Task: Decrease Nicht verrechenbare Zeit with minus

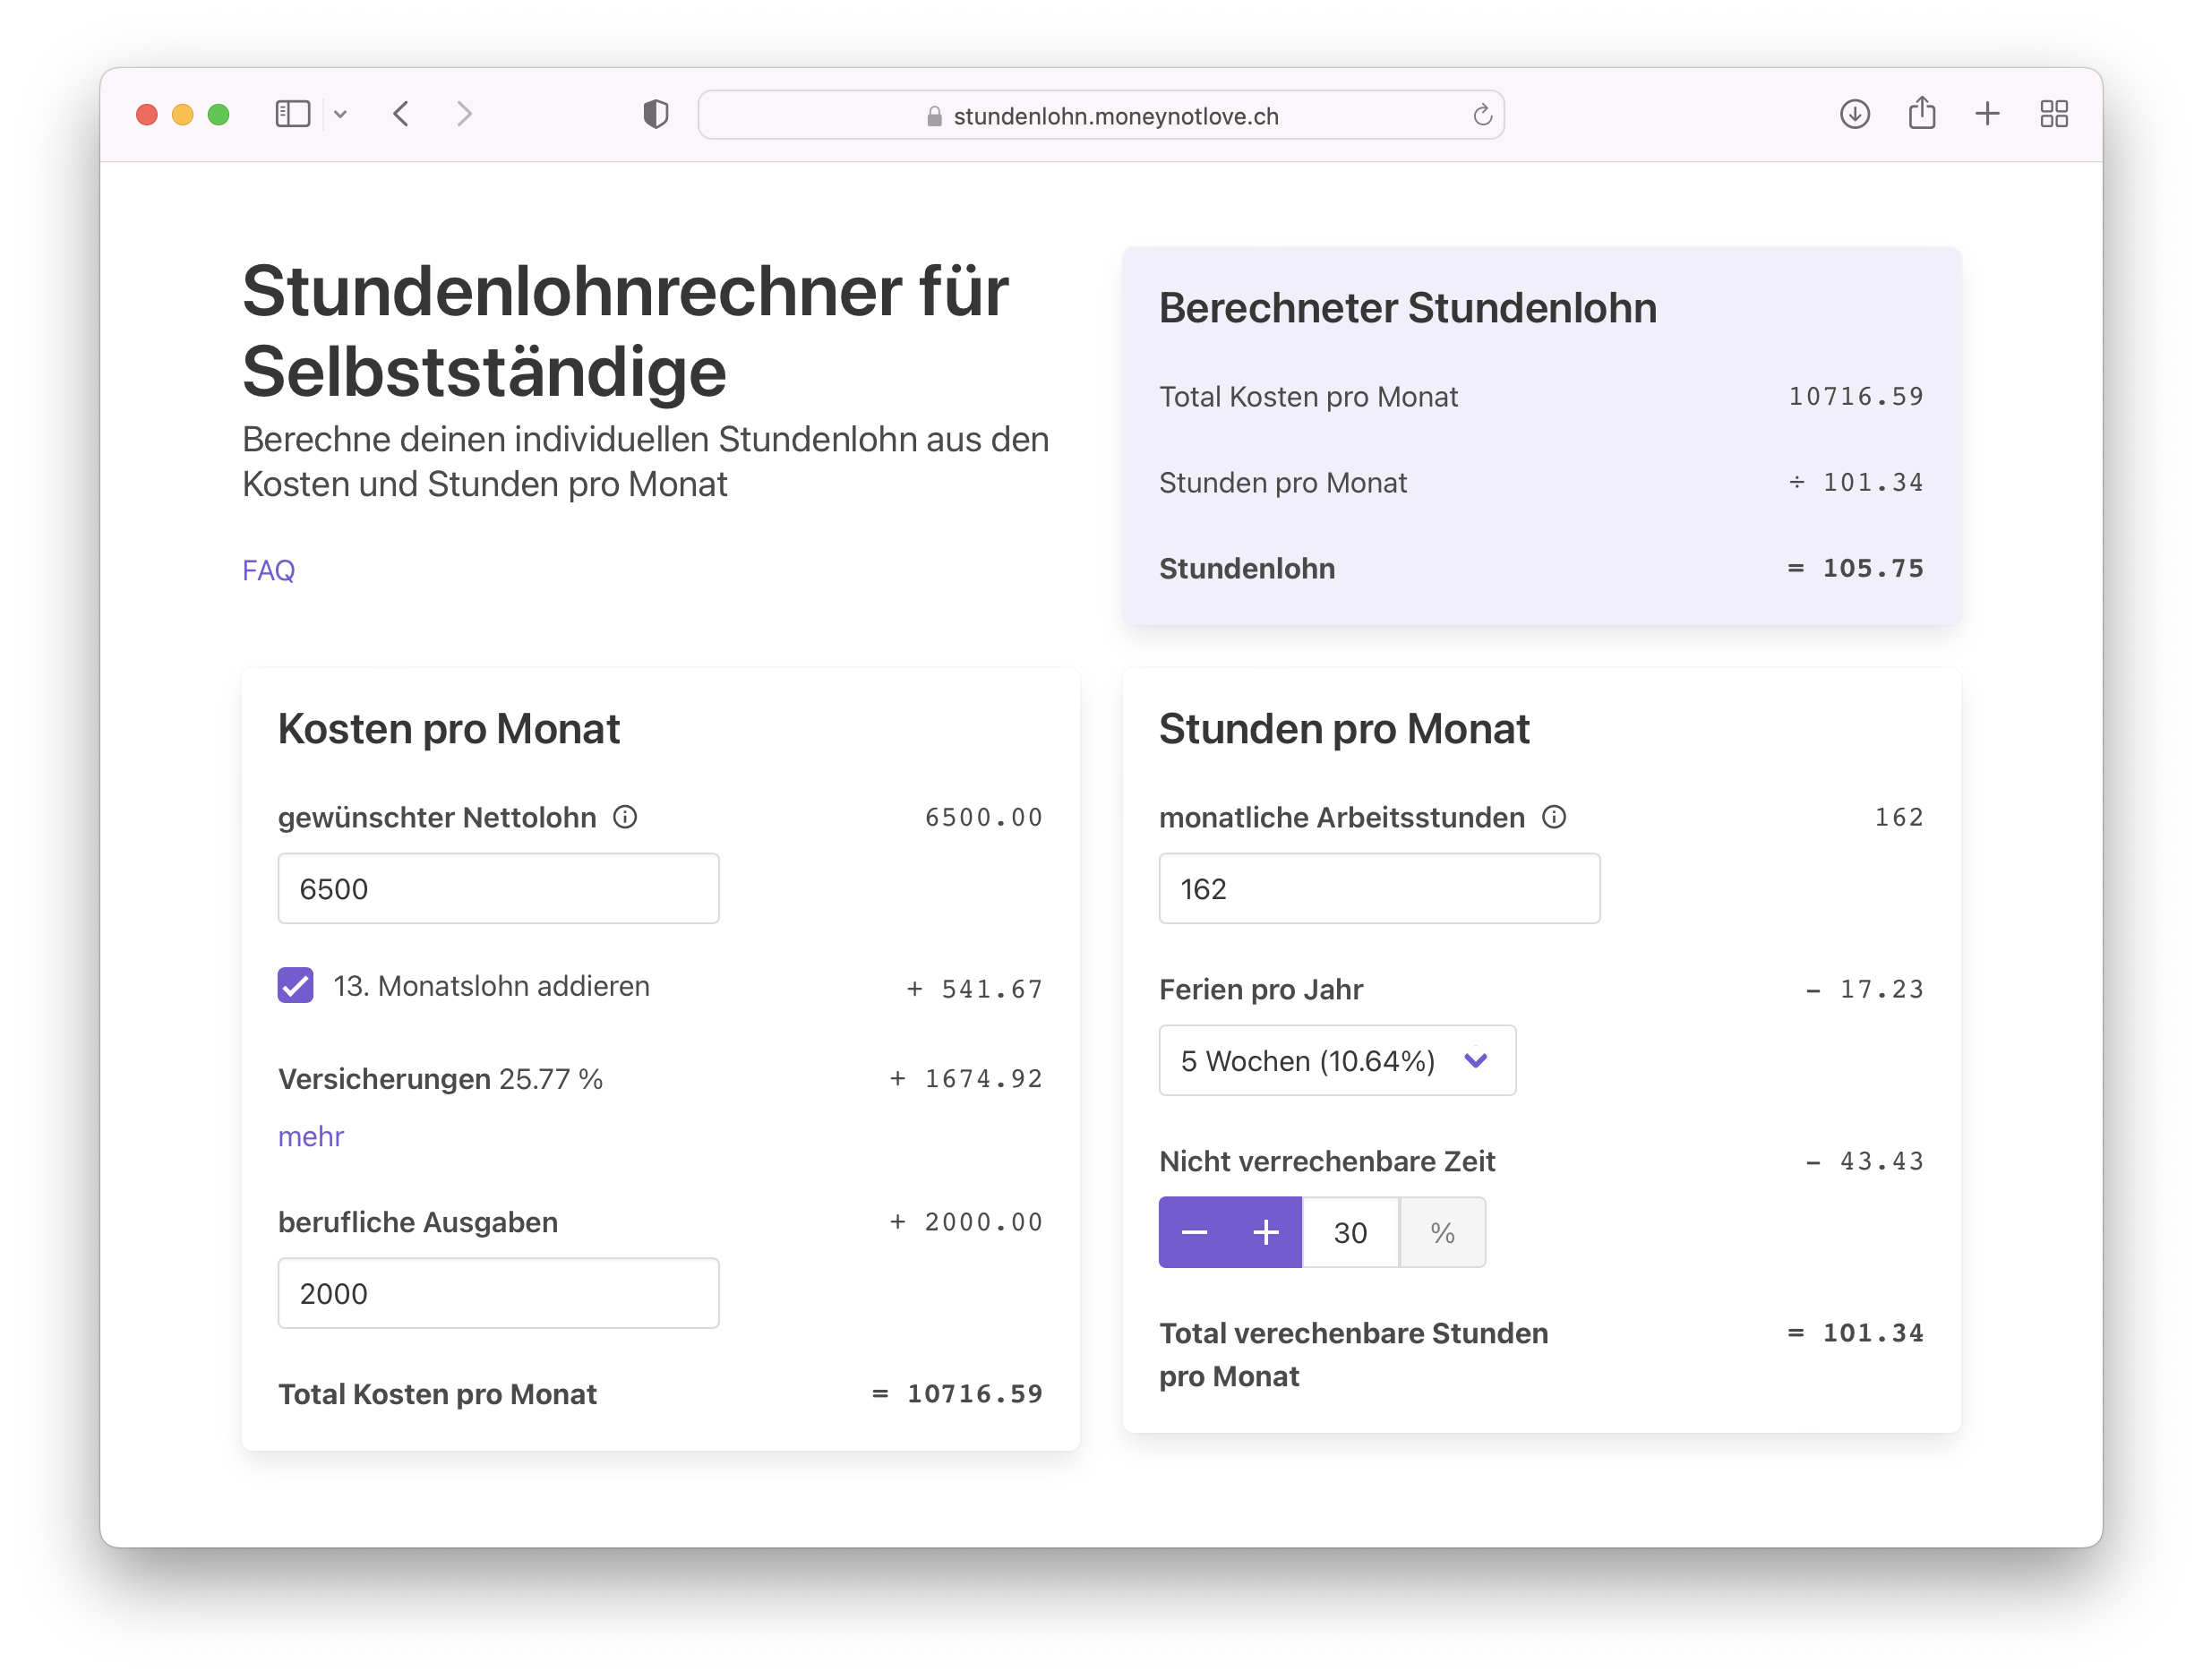Action: (x=1194, y=1232)
